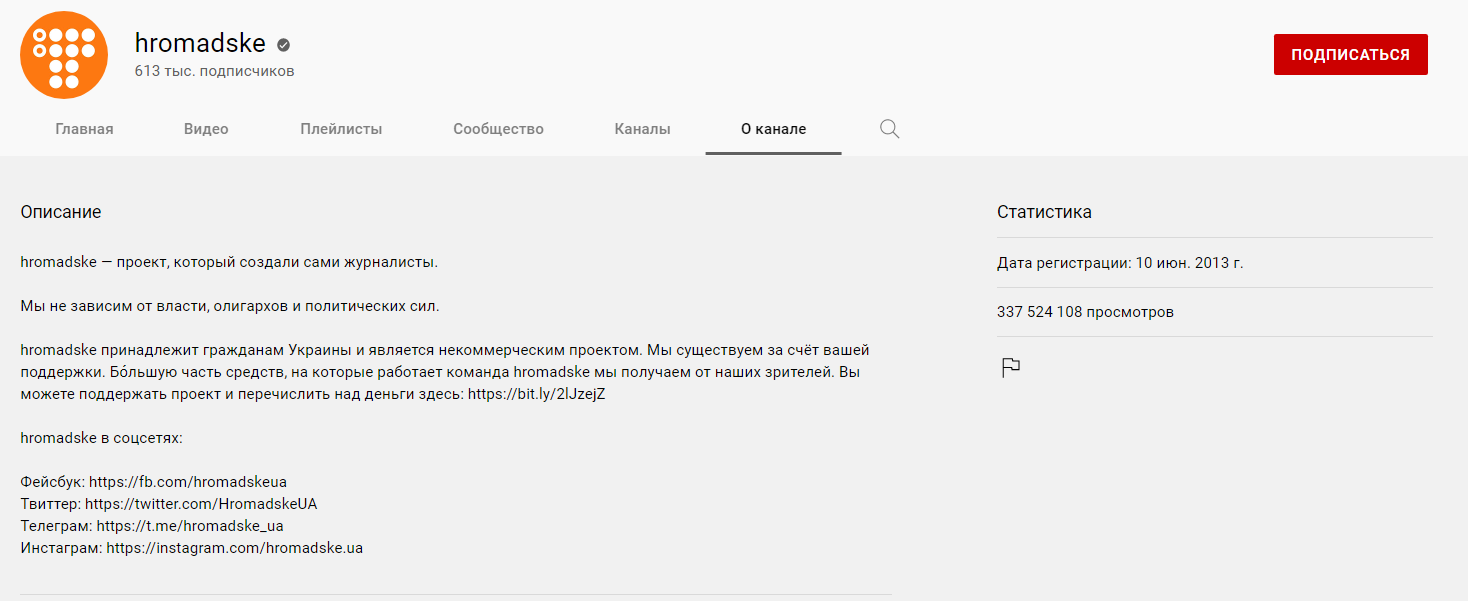This screenshot has width=1468, height=601.
Task: Click the 613 тыс. подписчиков count
Action: click(x=214, y=72)
